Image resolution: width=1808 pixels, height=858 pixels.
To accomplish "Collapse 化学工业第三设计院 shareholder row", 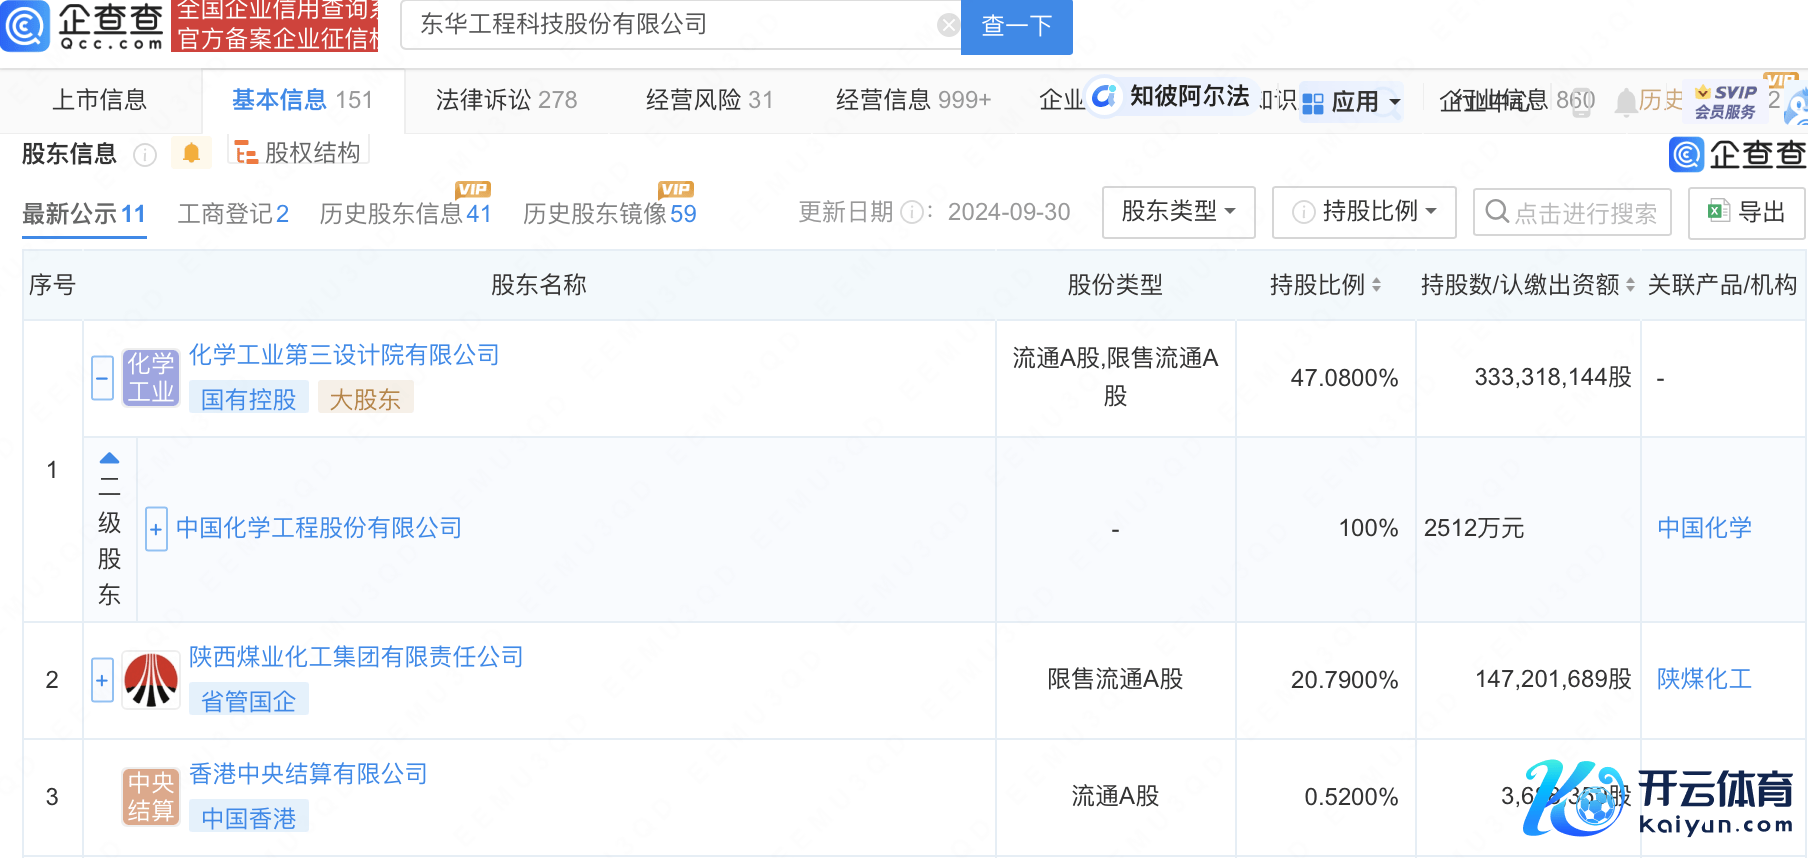I will pyautogui.click(x=102, y=378).
